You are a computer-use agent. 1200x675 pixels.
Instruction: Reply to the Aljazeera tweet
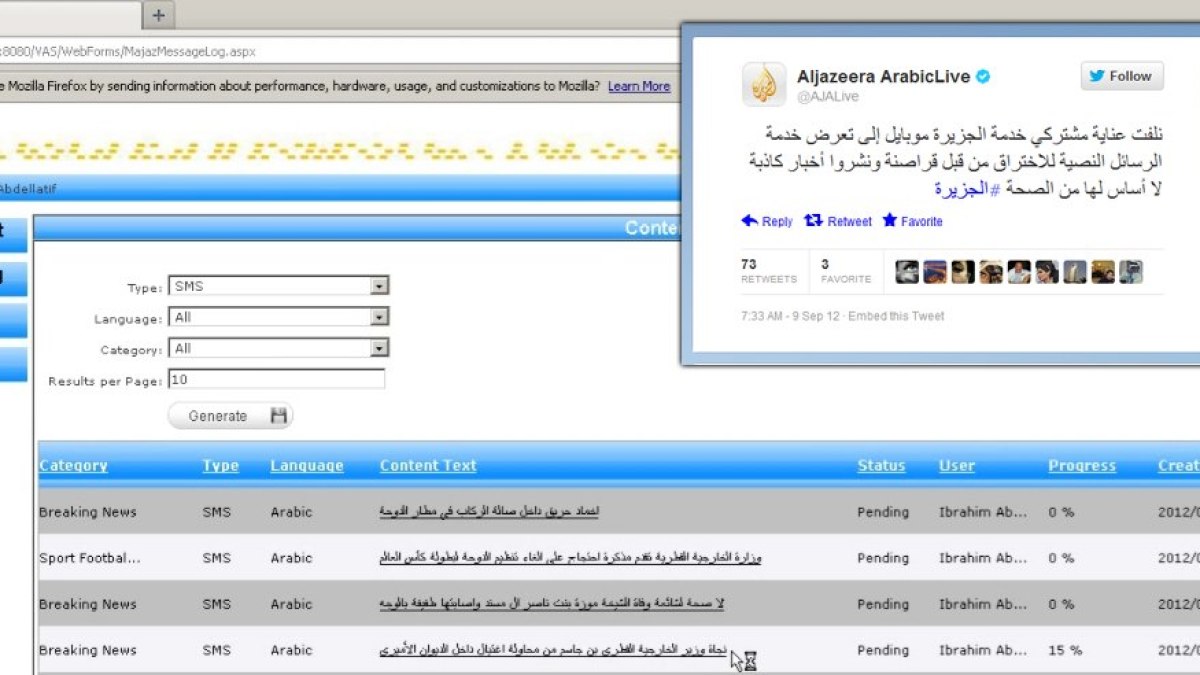767,221
